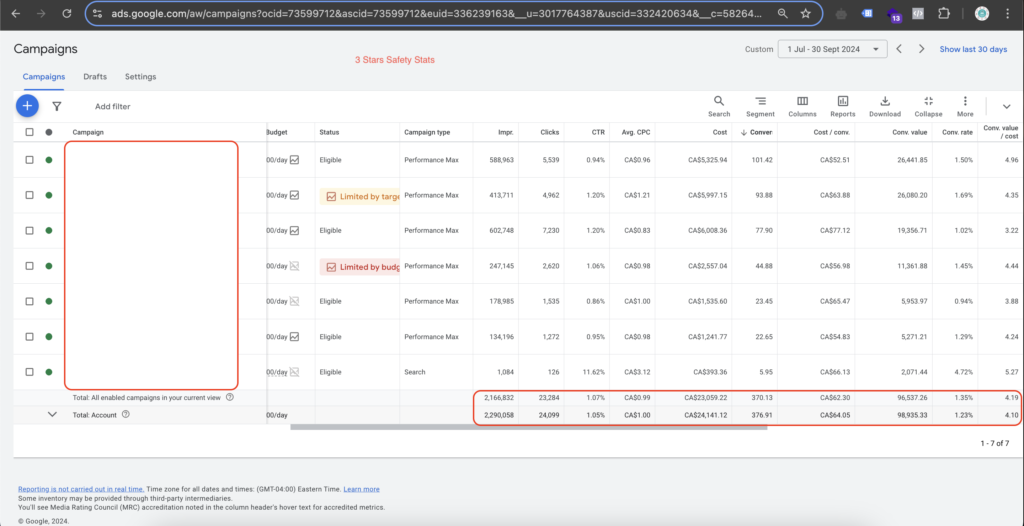1024x526 pixels.
Task: Select checkbox for 134,196 impressions row
Action: click(x=29, y=337)
